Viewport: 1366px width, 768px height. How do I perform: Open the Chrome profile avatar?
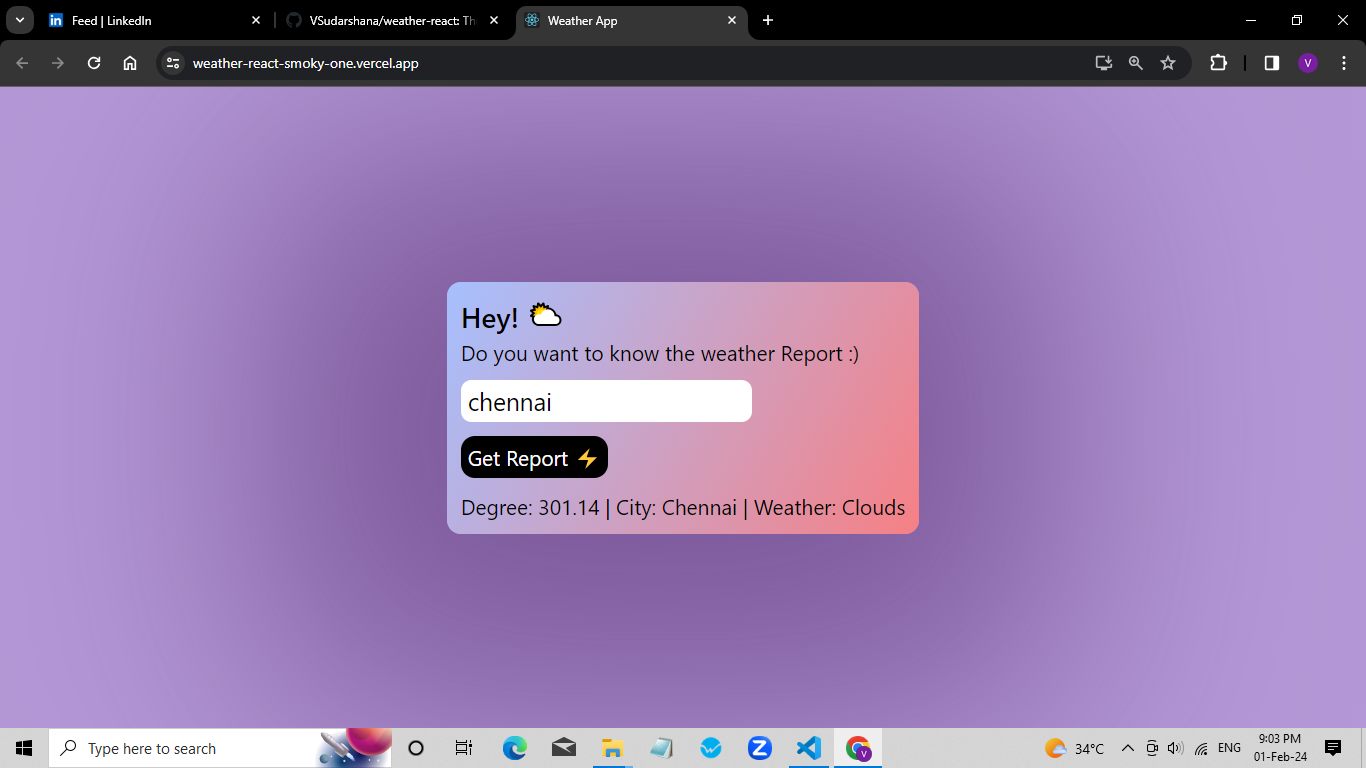pyautogui.click(x=1308, y=63)
